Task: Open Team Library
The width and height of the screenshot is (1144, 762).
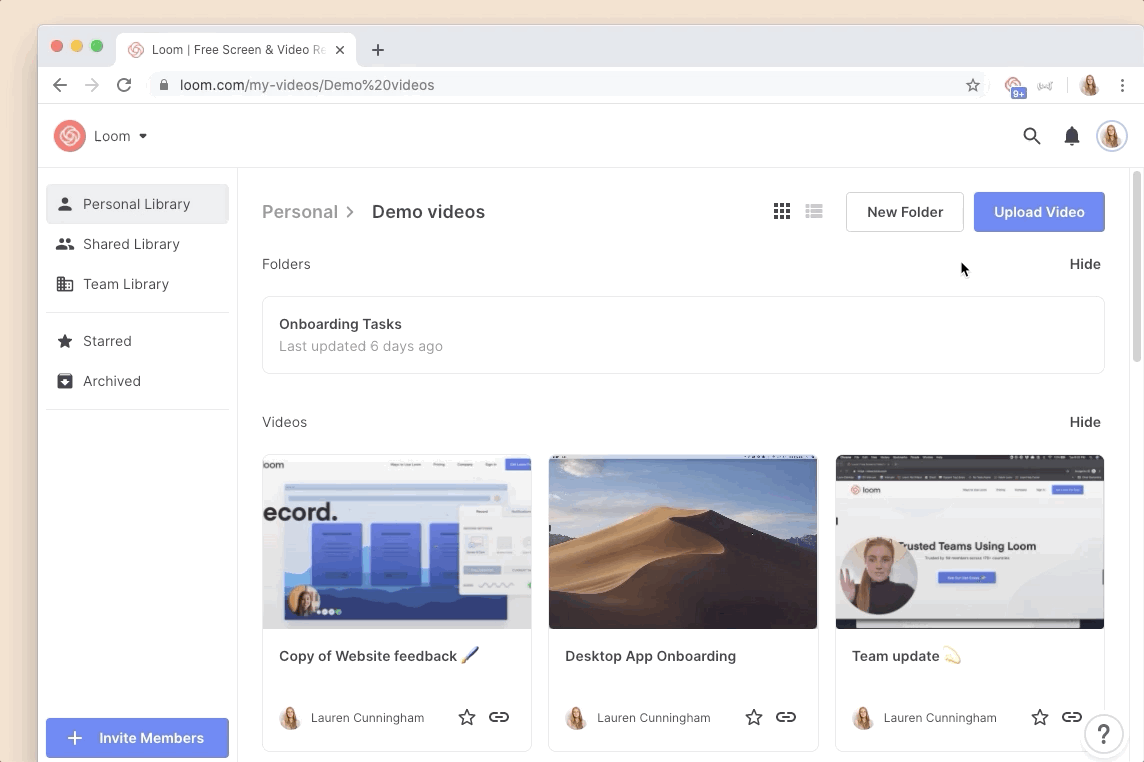Action: point(137,284)
